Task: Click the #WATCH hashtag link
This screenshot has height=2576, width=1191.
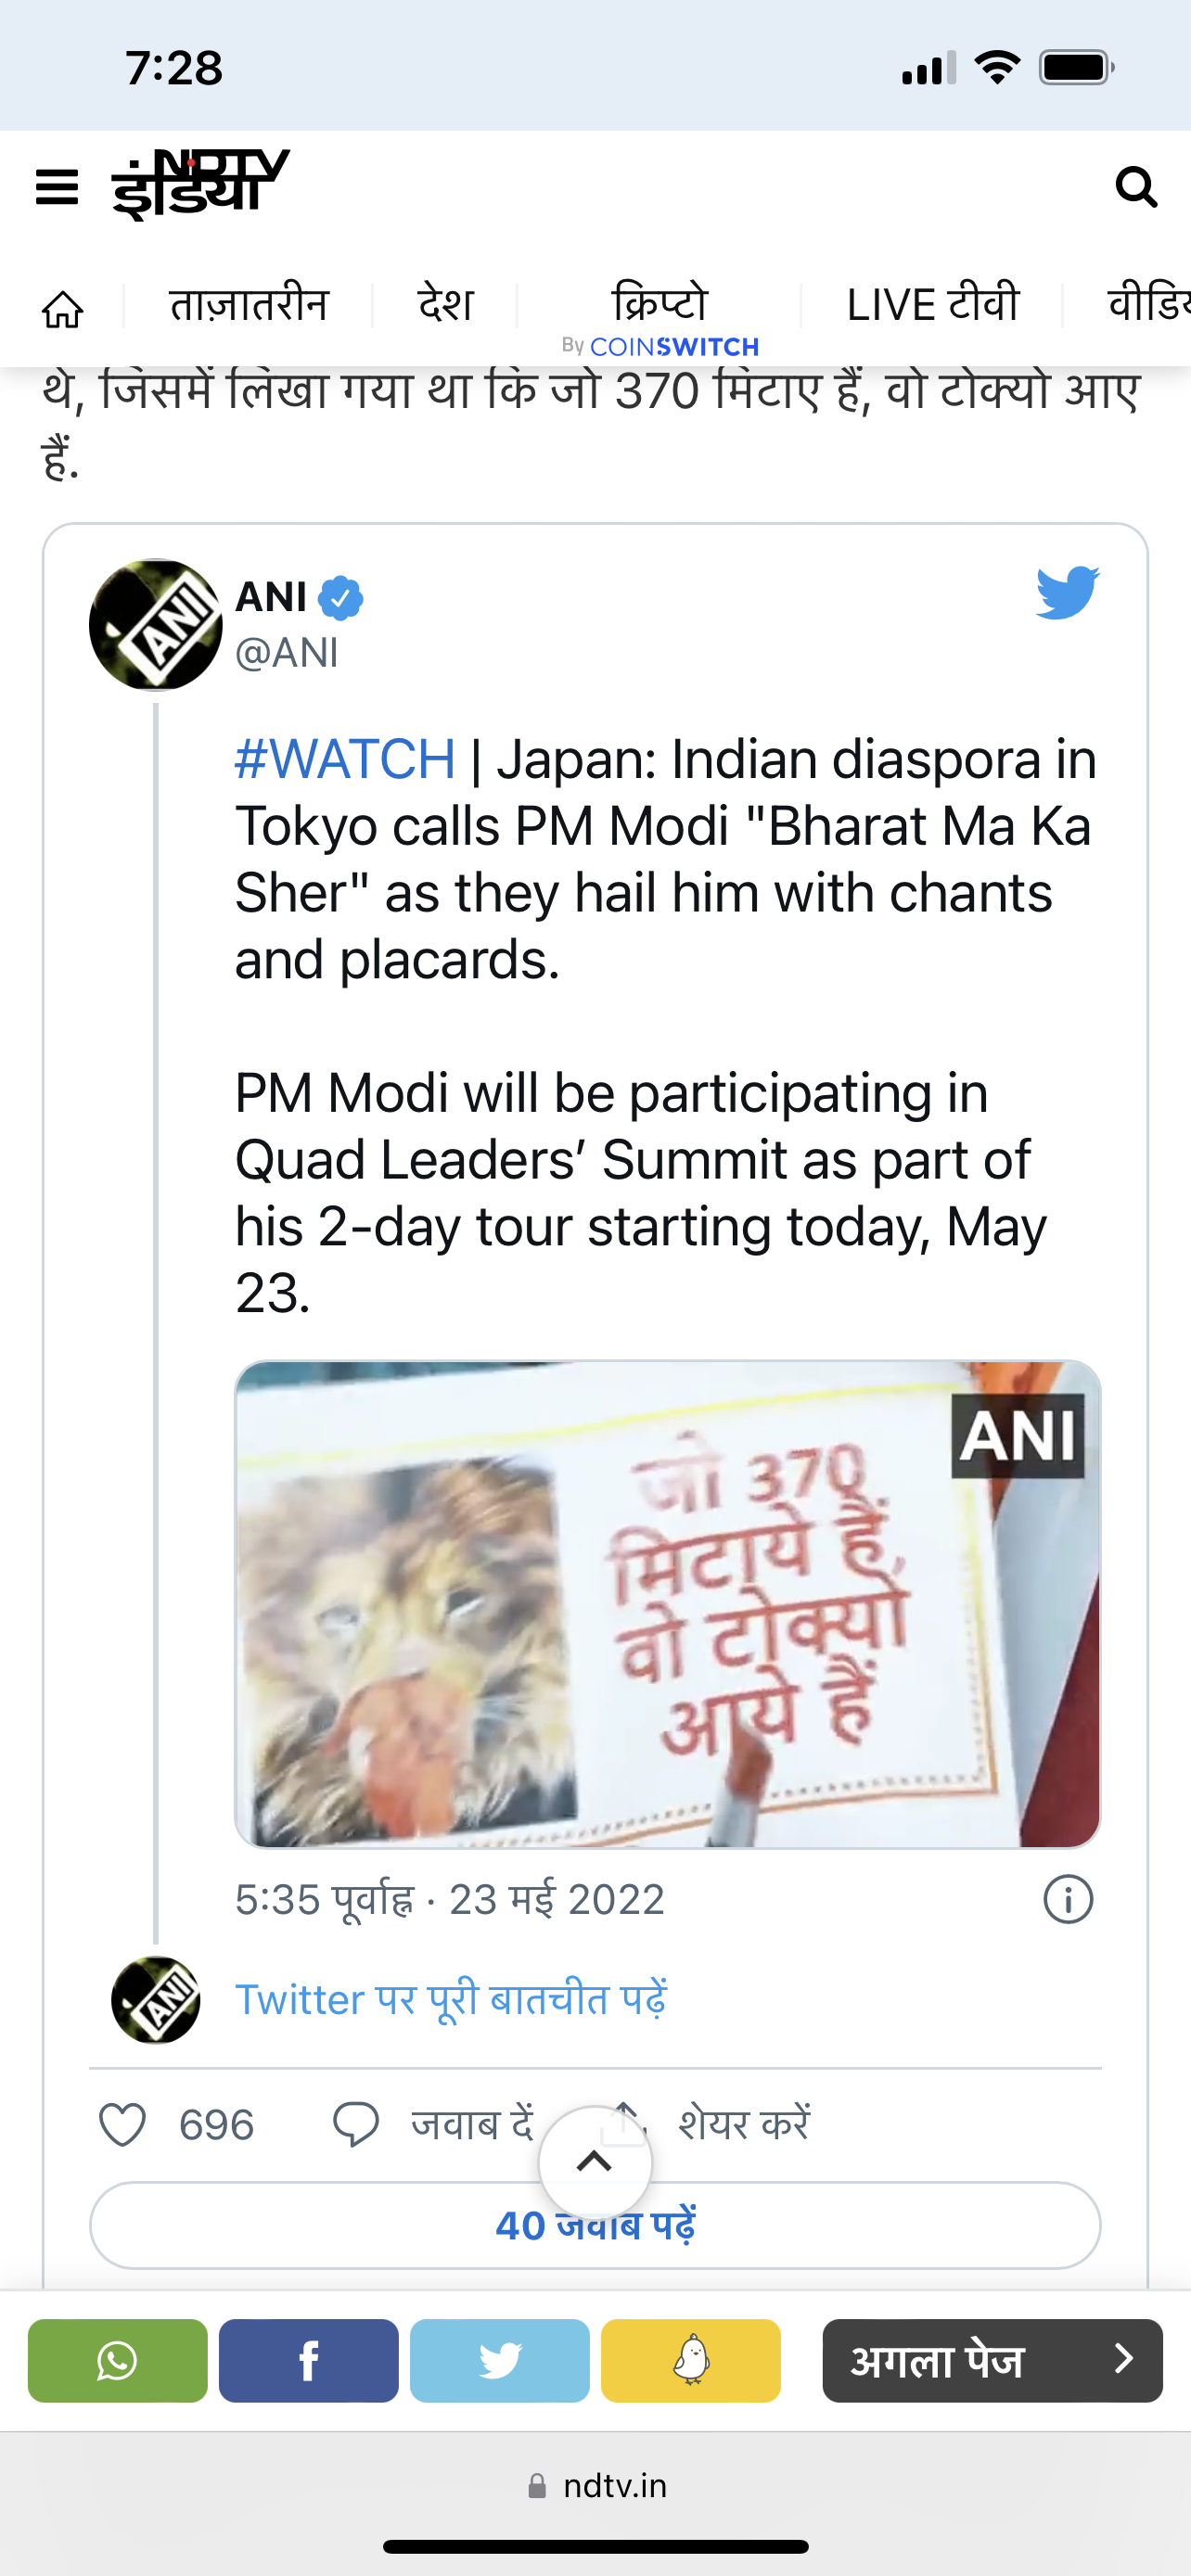Action: (345, 759)
